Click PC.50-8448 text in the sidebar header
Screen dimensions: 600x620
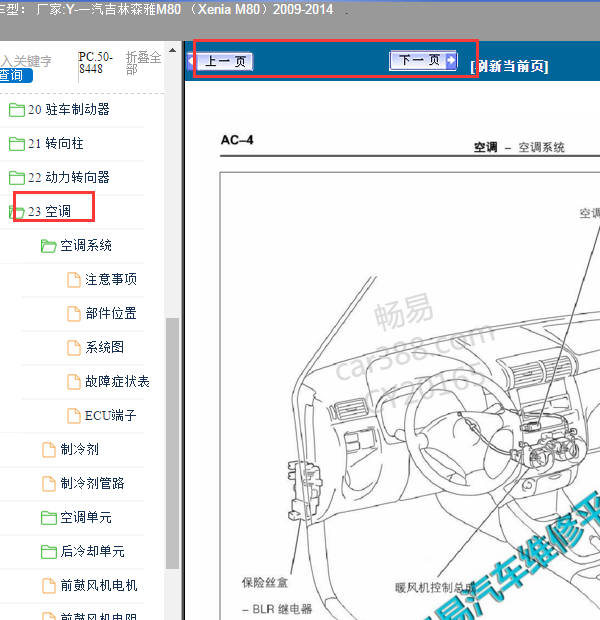tap(95, 62)
